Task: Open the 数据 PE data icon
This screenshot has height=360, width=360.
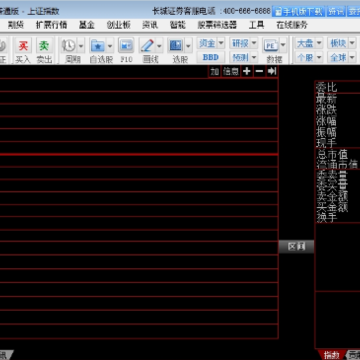Action: click(271, 45)
